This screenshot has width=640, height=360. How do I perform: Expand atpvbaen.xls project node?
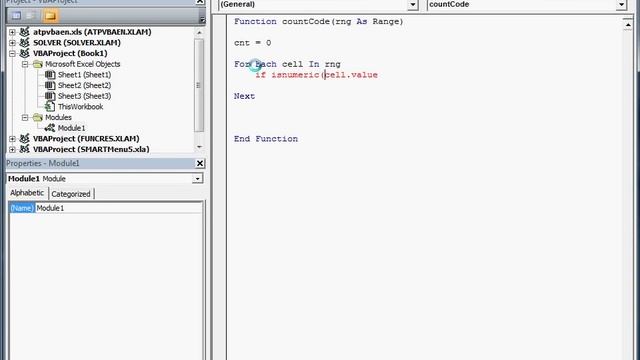point(12,32)
